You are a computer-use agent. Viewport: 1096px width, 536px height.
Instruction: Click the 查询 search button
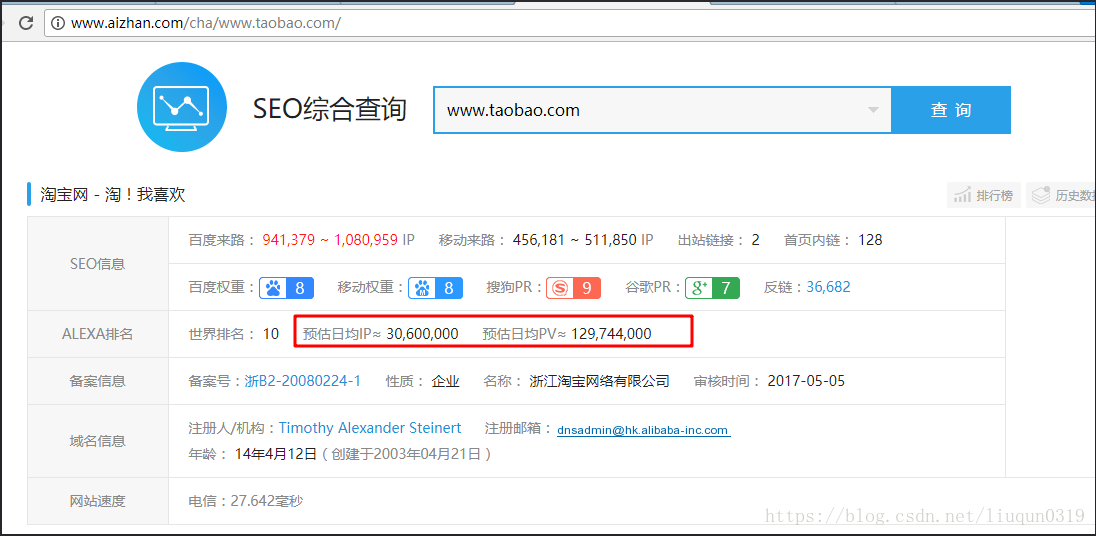pos(951,110)
